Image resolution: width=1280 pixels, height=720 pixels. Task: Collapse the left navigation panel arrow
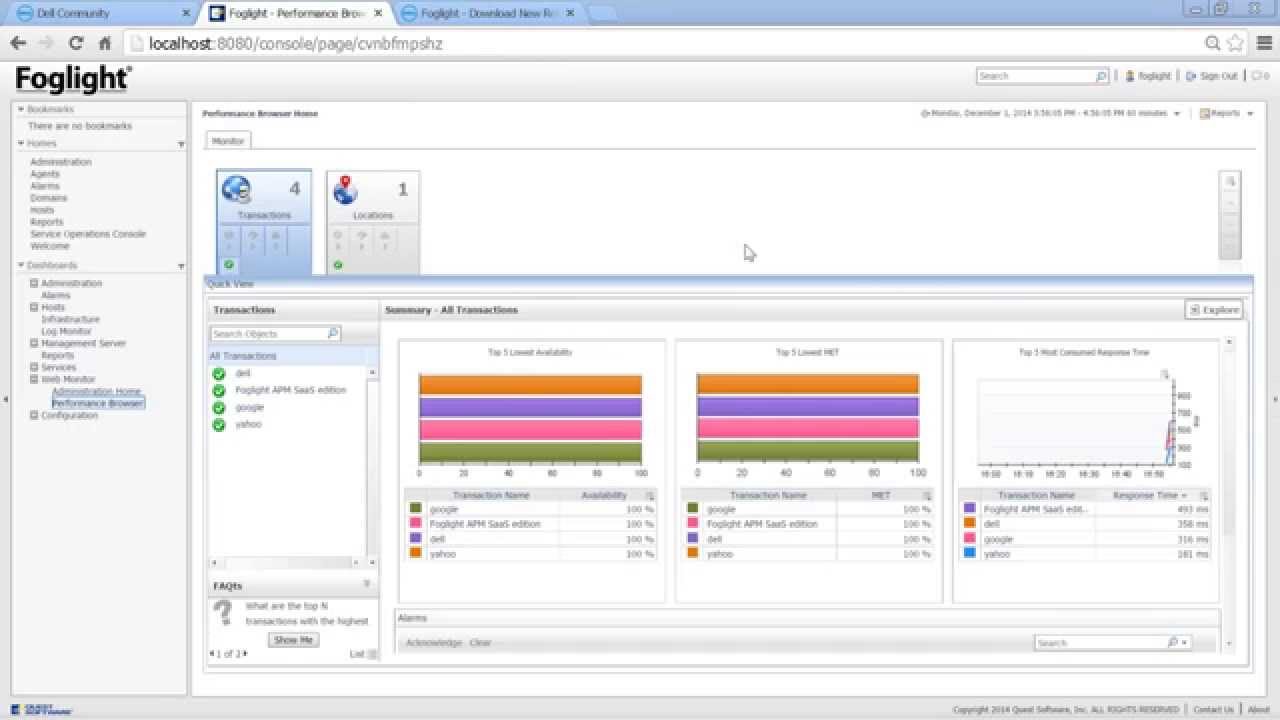6,399
